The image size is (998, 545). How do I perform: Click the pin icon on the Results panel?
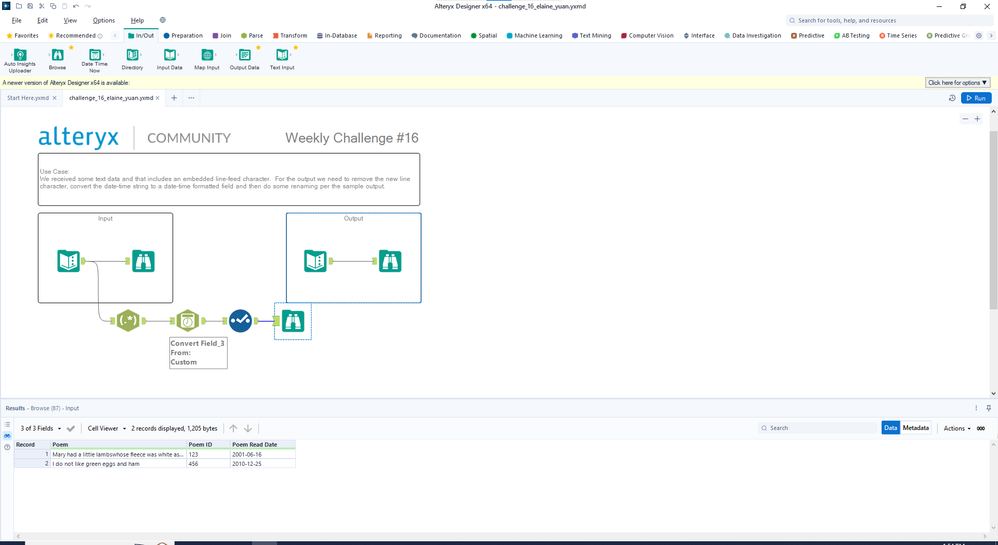pos(988,408)
